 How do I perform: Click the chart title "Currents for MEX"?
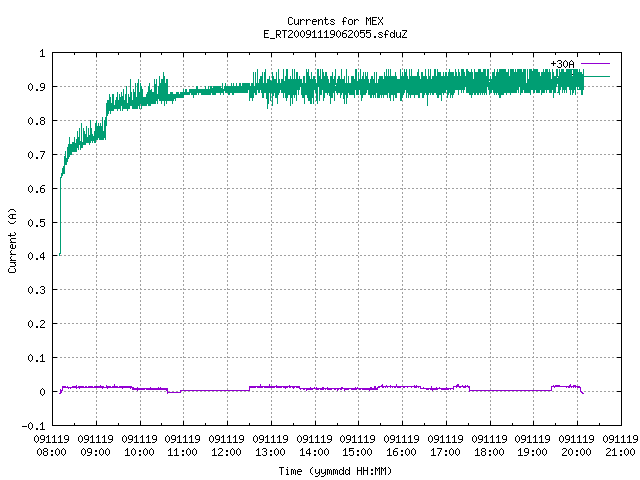(335, 21)
